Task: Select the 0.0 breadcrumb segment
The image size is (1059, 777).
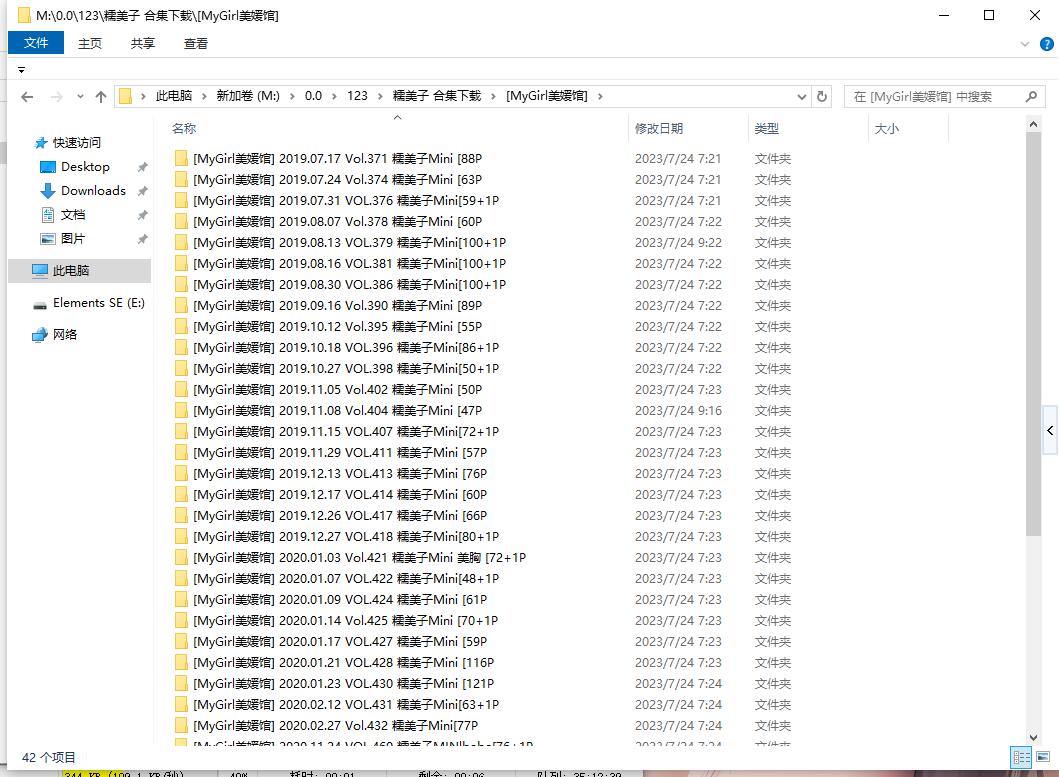Action: (313, 96)
